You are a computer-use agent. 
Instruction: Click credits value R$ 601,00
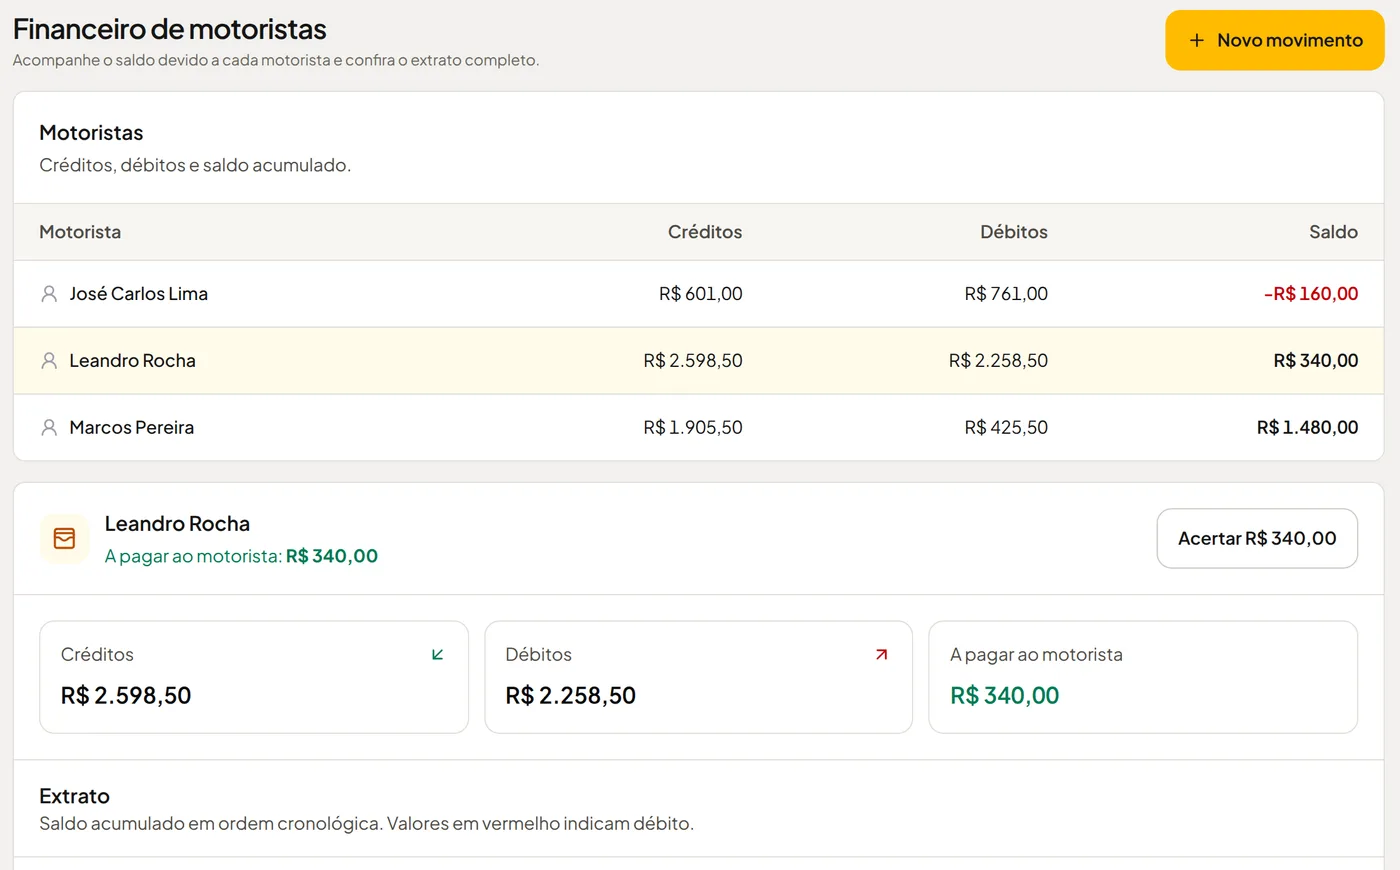(x=701, y=294)
